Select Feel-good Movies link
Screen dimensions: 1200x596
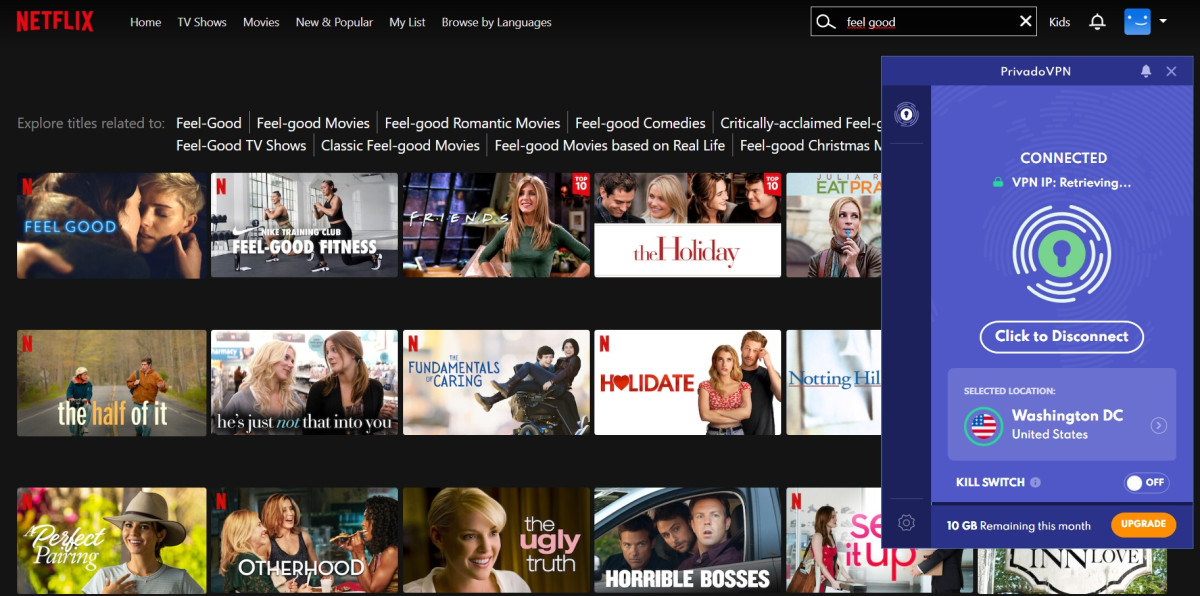click(313, 123)
